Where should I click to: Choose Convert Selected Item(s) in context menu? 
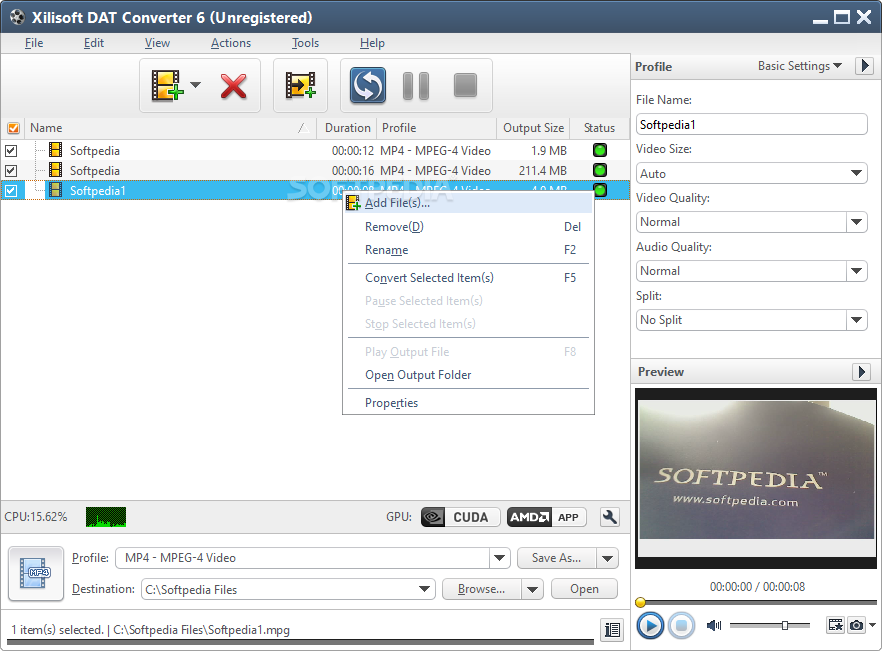click(469, 278)
